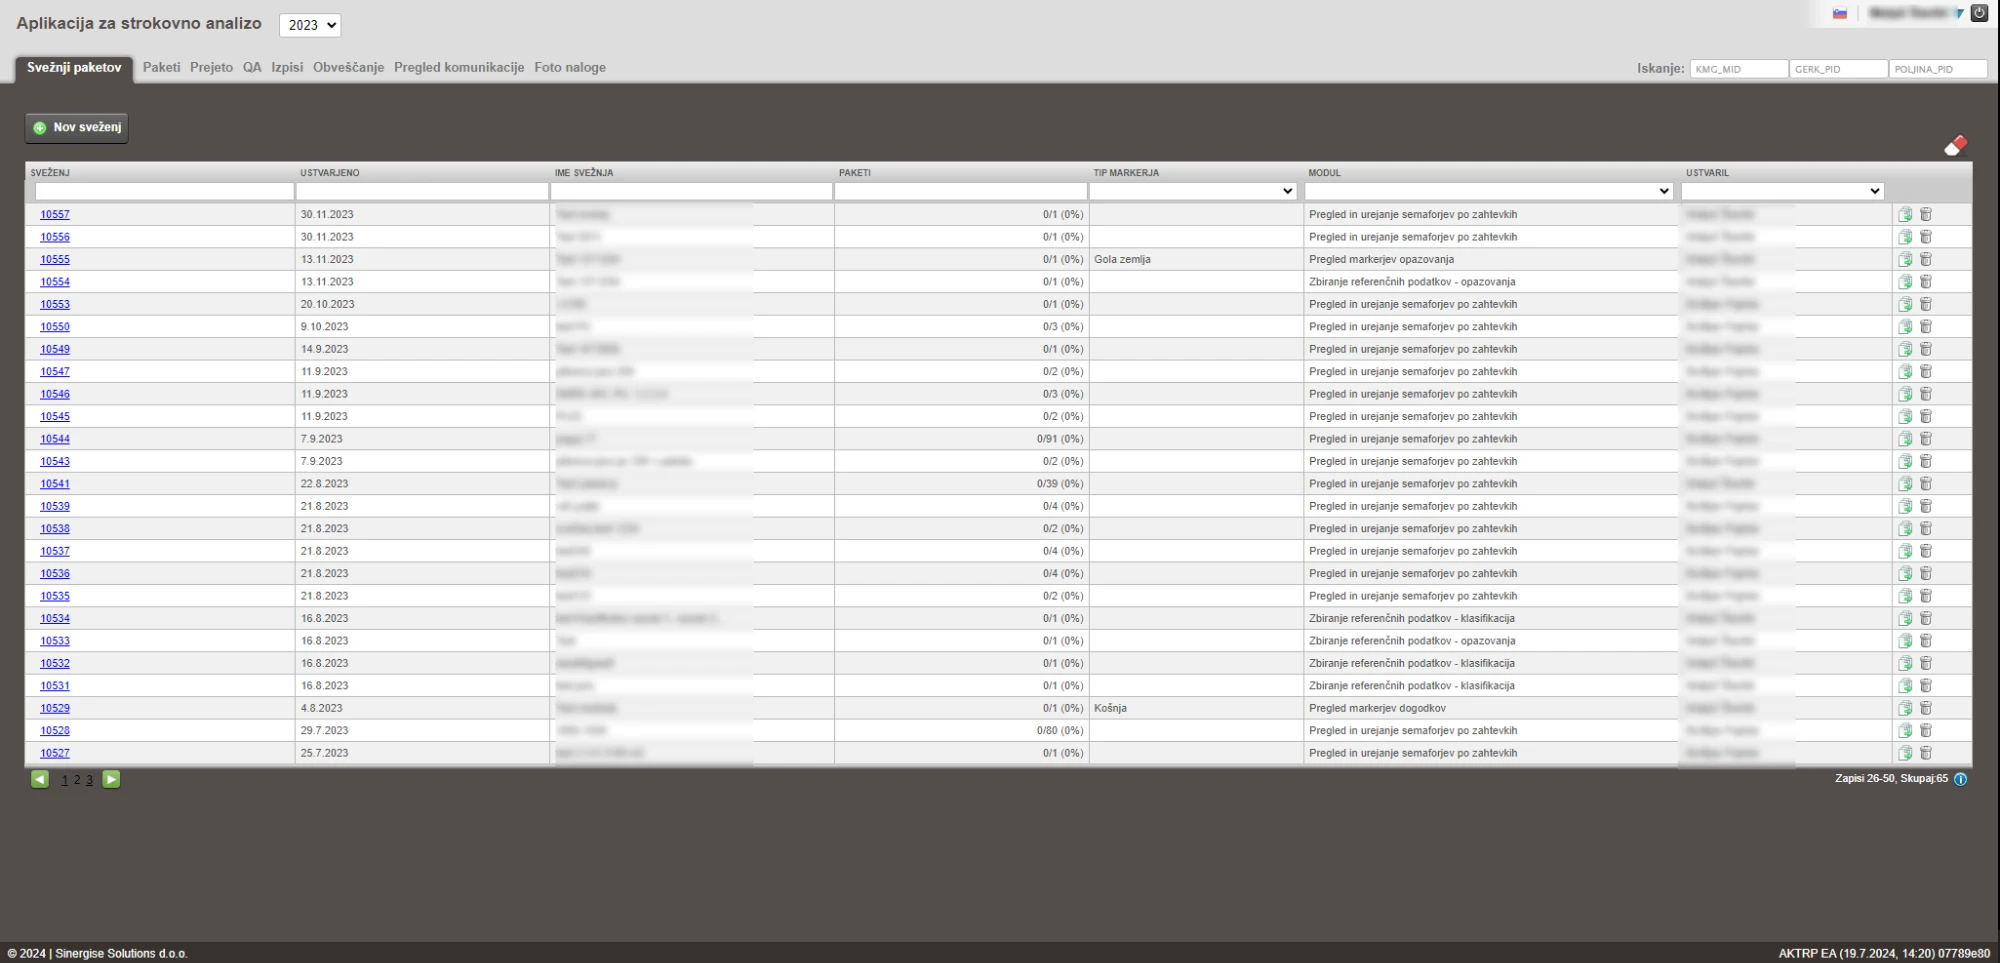Click trash icon for bundle 10529
Viewport: 2000px width, 963px height.
click(x=1926, y=708)
